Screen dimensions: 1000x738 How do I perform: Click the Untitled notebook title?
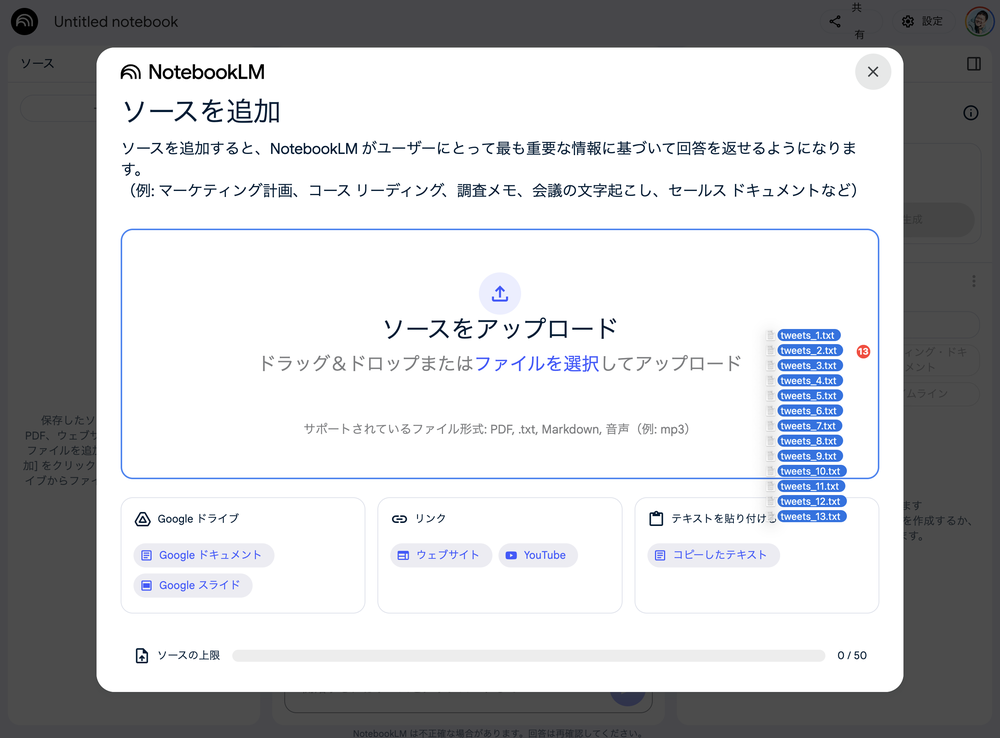(x=116, y=21)
